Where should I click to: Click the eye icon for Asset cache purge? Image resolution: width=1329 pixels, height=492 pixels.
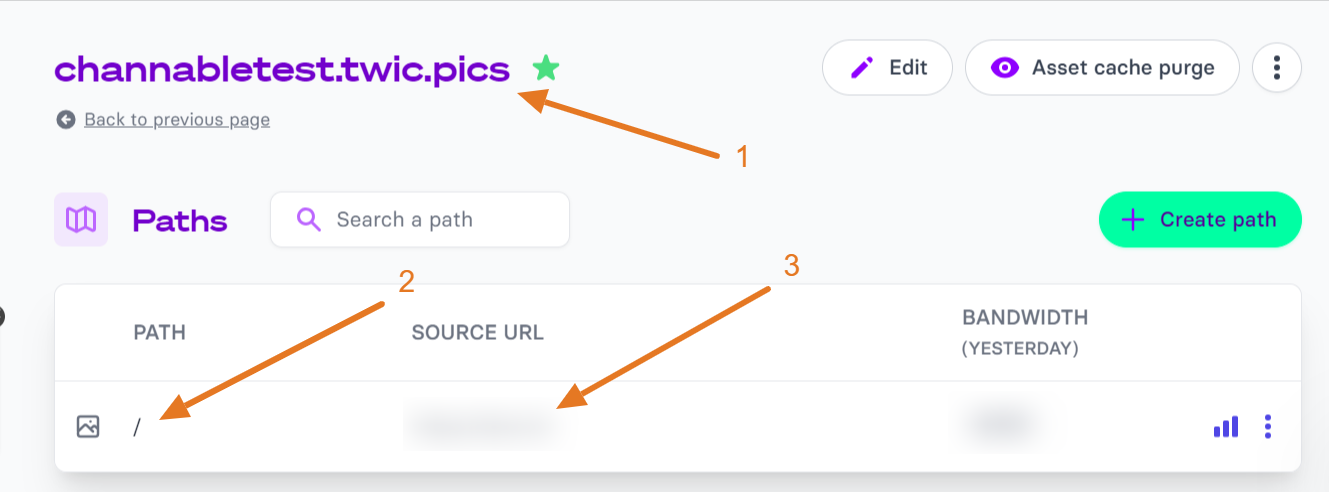[1004, 68]
